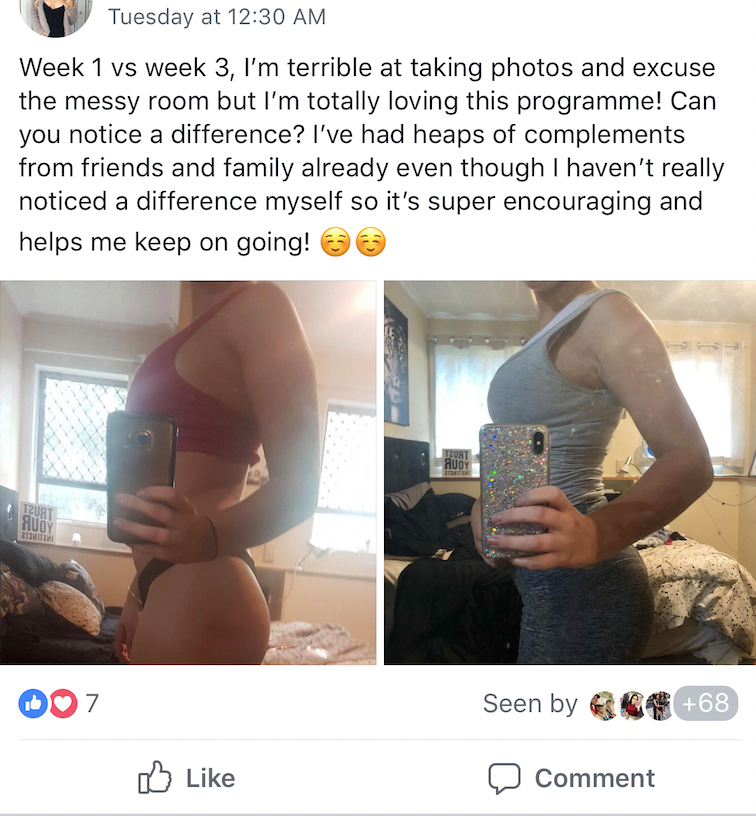The width and height of the screenshot is (756, 816).
Task: Open third Seen by avatar
Action: (x=659, y=706)
